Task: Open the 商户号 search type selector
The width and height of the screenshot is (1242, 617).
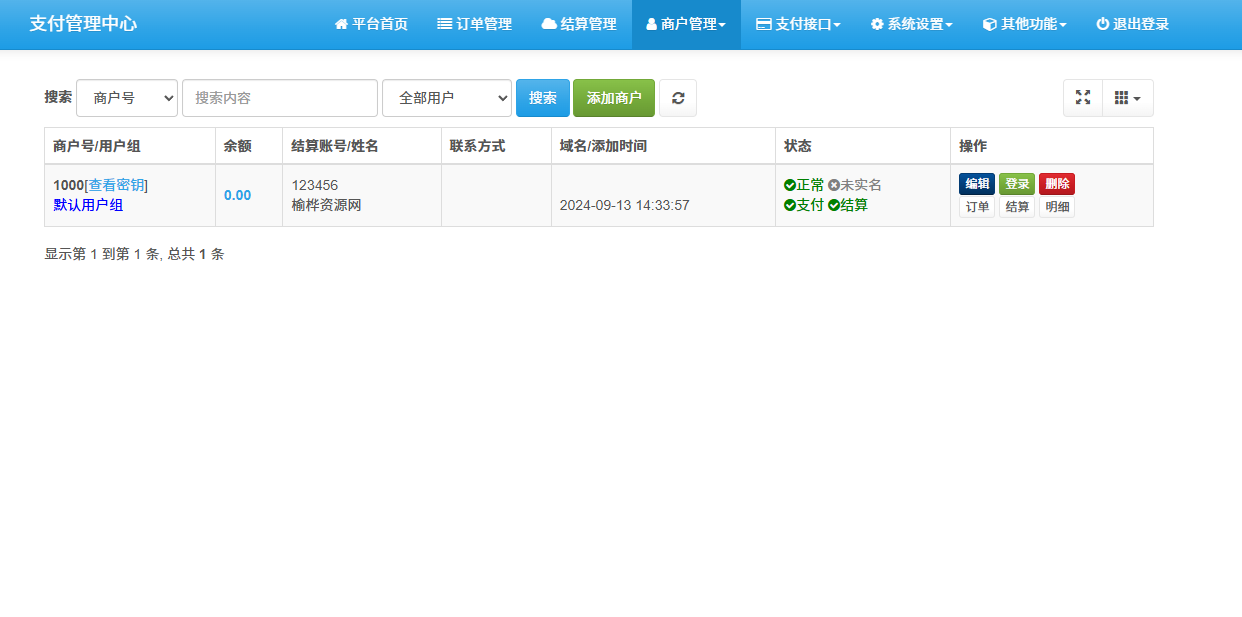Action: 127,98
